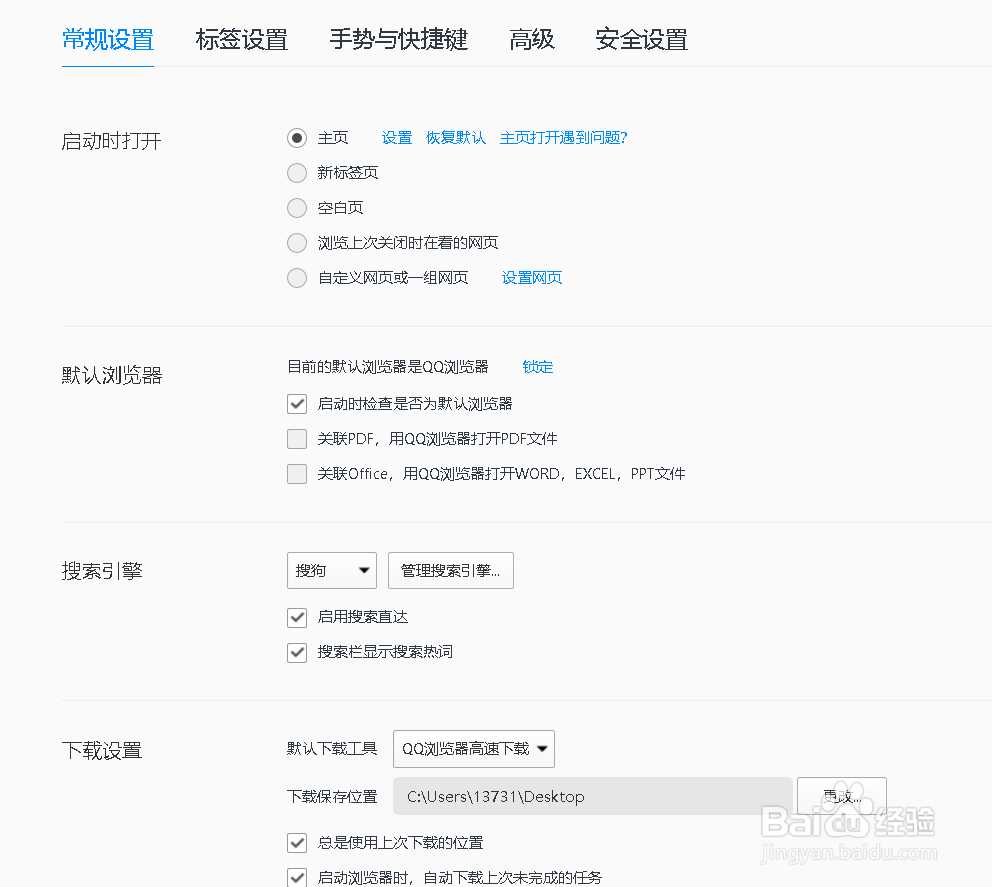Open the 搜狗 search engine dropdown
Viewport: 992px width, 887px height.
(x=331, y=570)
